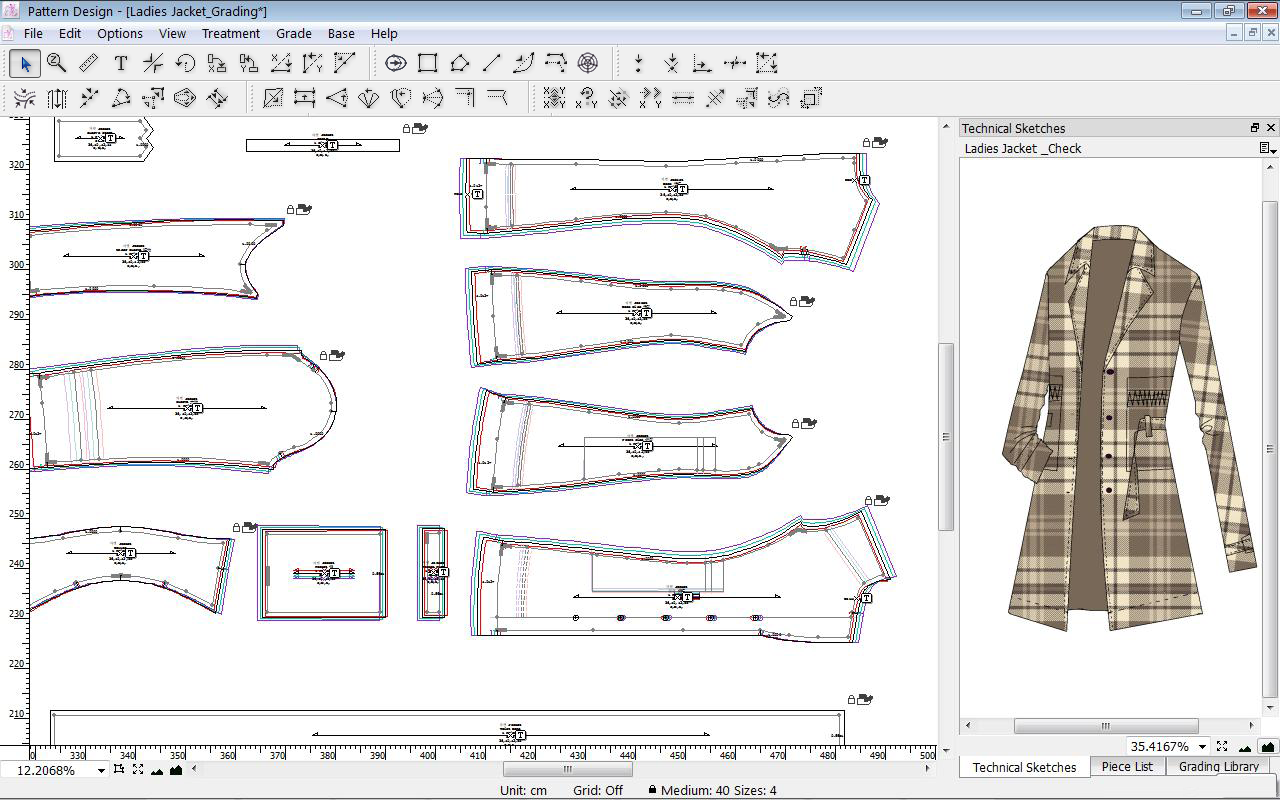Select the straight line draw tool
Screen dimensions: 1280x800
491,64
